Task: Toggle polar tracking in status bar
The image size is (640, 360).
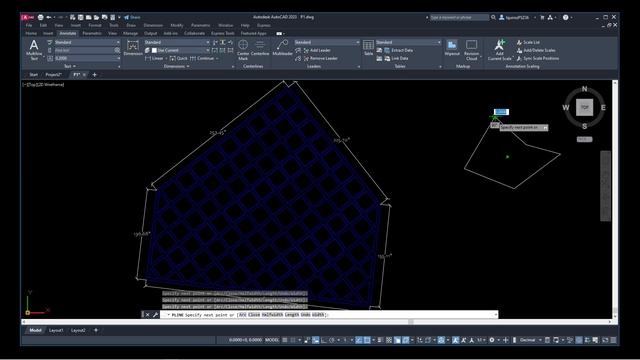Action: (x=332, y=340)
